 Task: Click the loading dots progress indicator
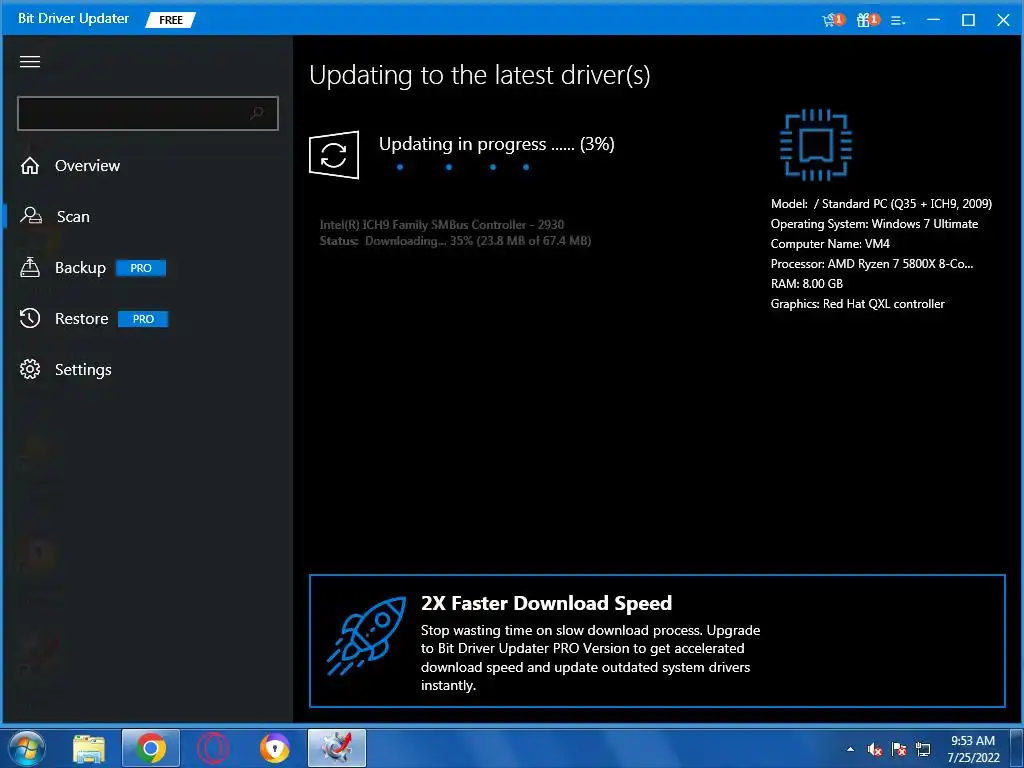click(462, 167)
